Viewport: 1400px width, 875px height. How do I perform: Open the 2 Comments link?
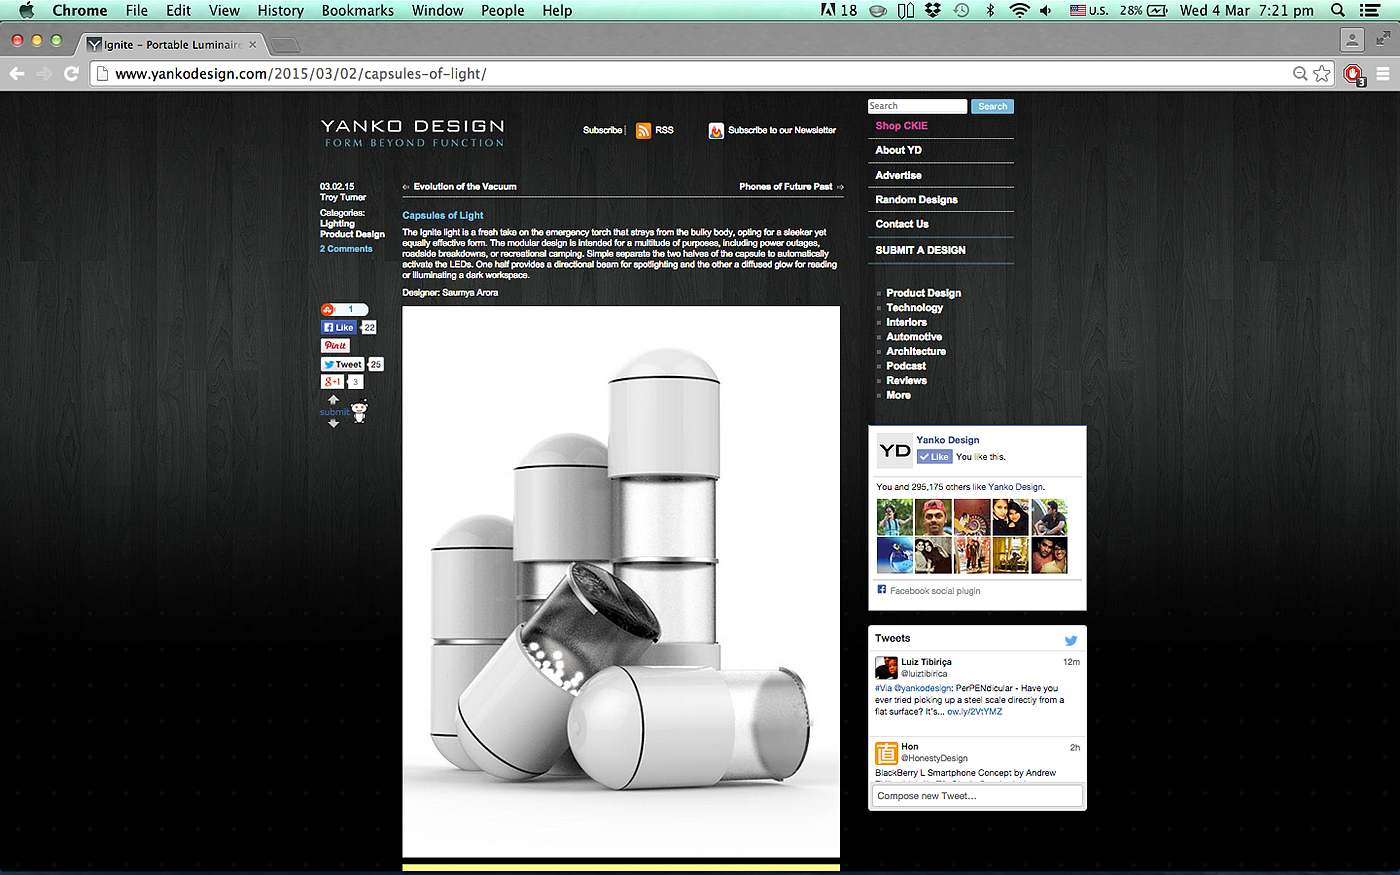[x=346, y=249]
